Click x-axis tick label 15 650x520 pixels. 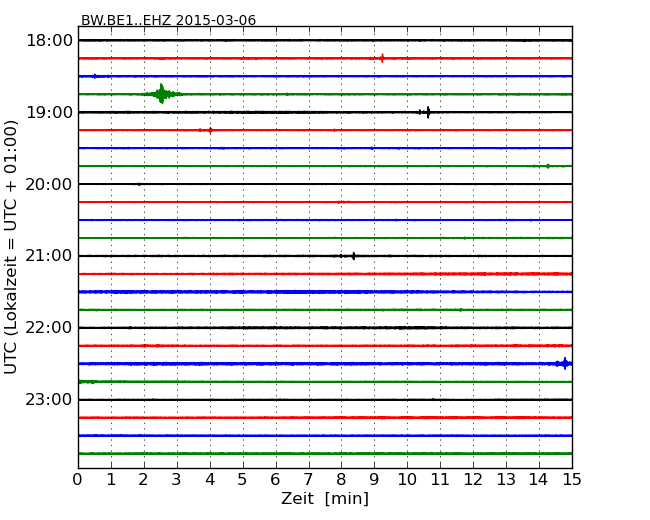click(572, 480)
